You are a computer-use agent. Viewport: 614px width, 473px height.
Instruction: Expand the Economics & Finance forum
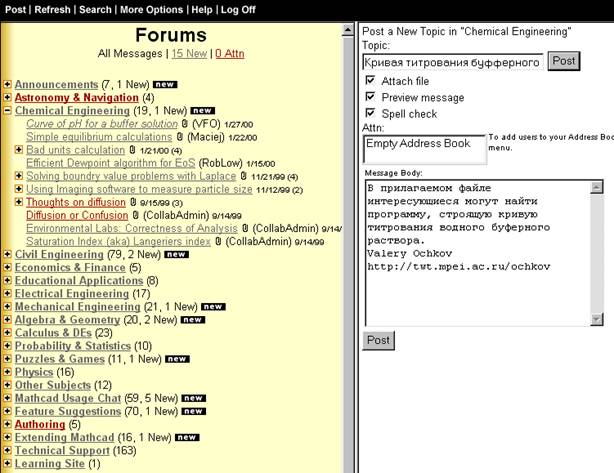(7, 267)
